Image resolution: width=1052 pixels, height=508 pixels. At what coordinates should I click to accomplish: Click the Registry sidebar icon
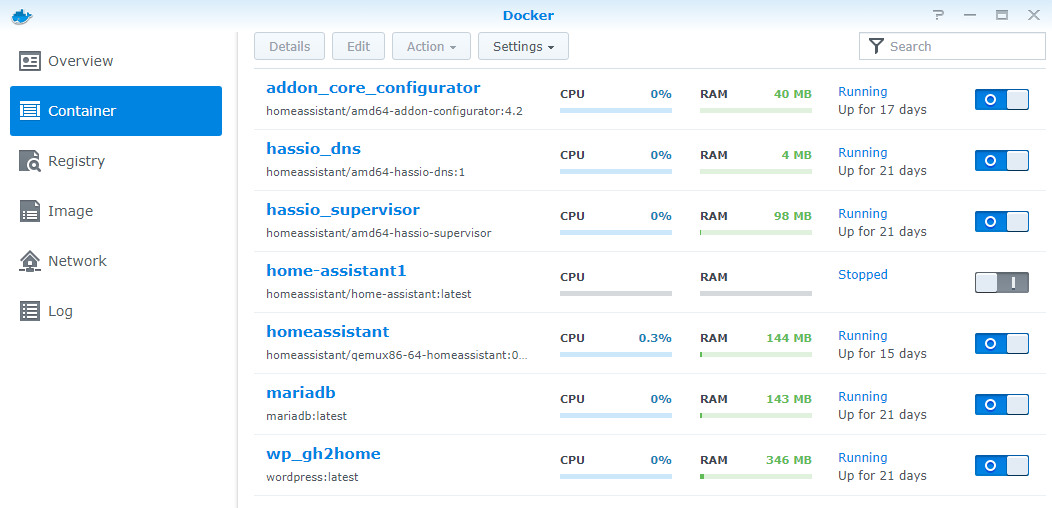point(30,161)
